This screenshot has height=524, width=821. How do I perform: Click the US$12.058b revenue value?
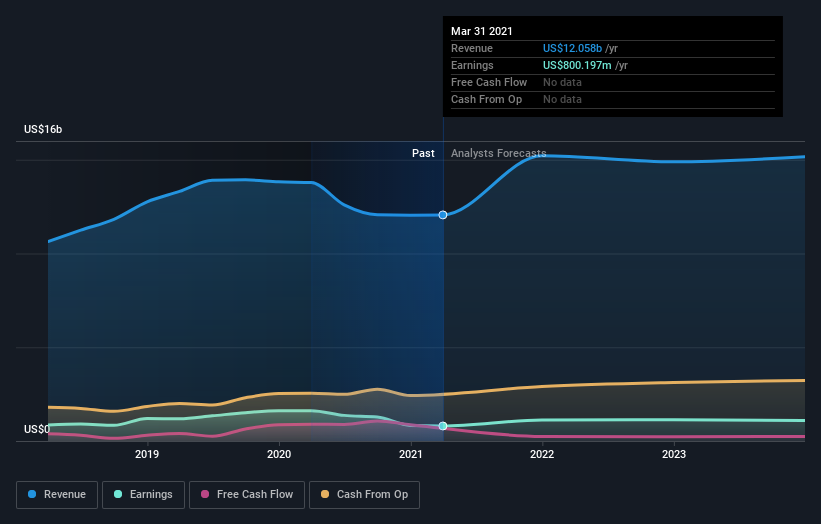pyautogui.click(x=572, y=48)
